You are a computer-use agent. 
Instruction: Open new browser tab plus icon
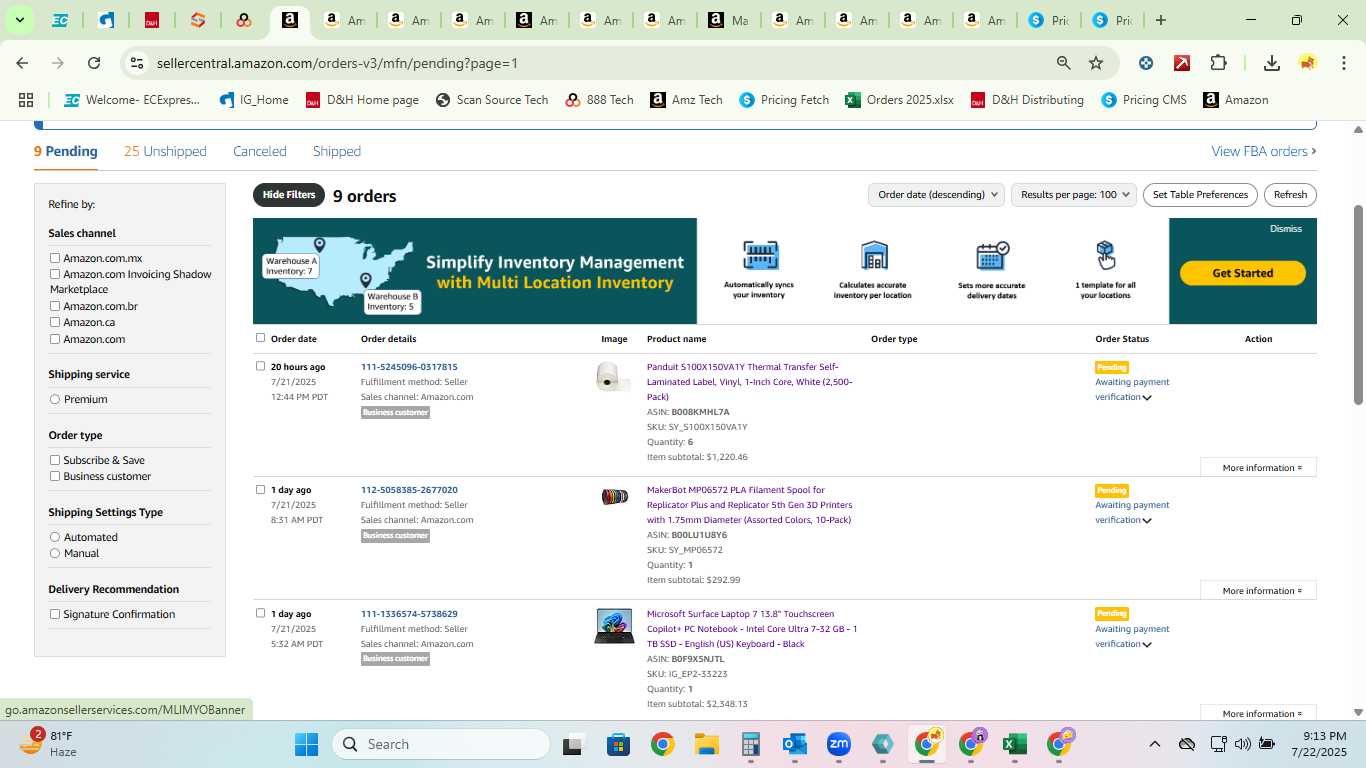point(1161,20)
